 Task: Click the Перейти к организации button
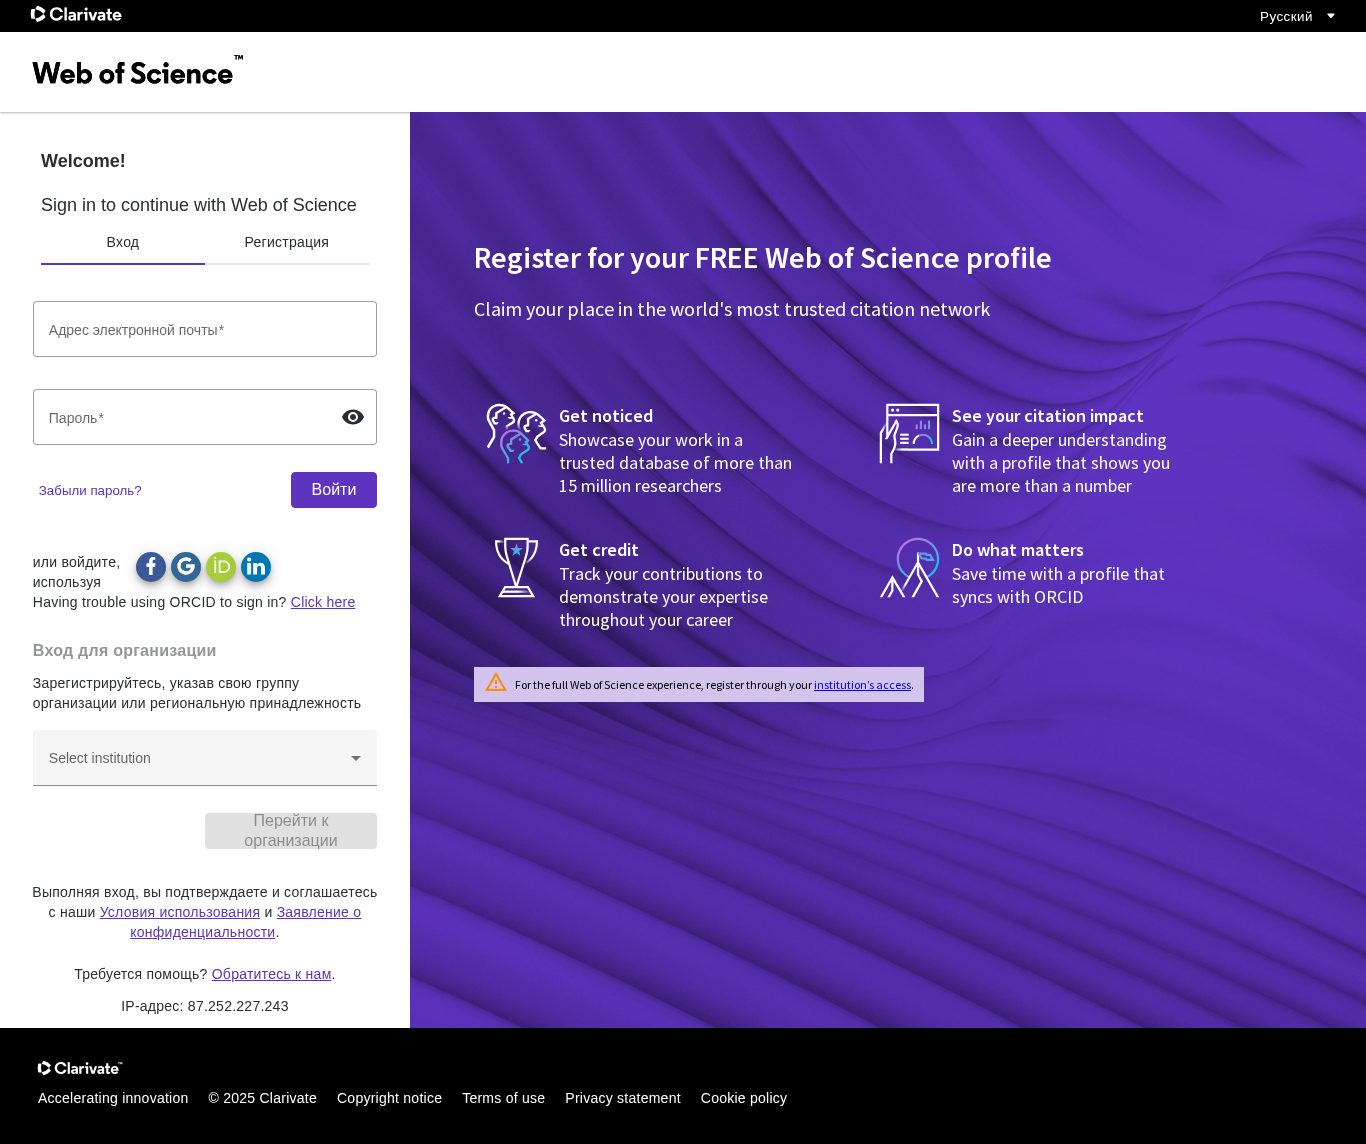click(x=291, y=831)
